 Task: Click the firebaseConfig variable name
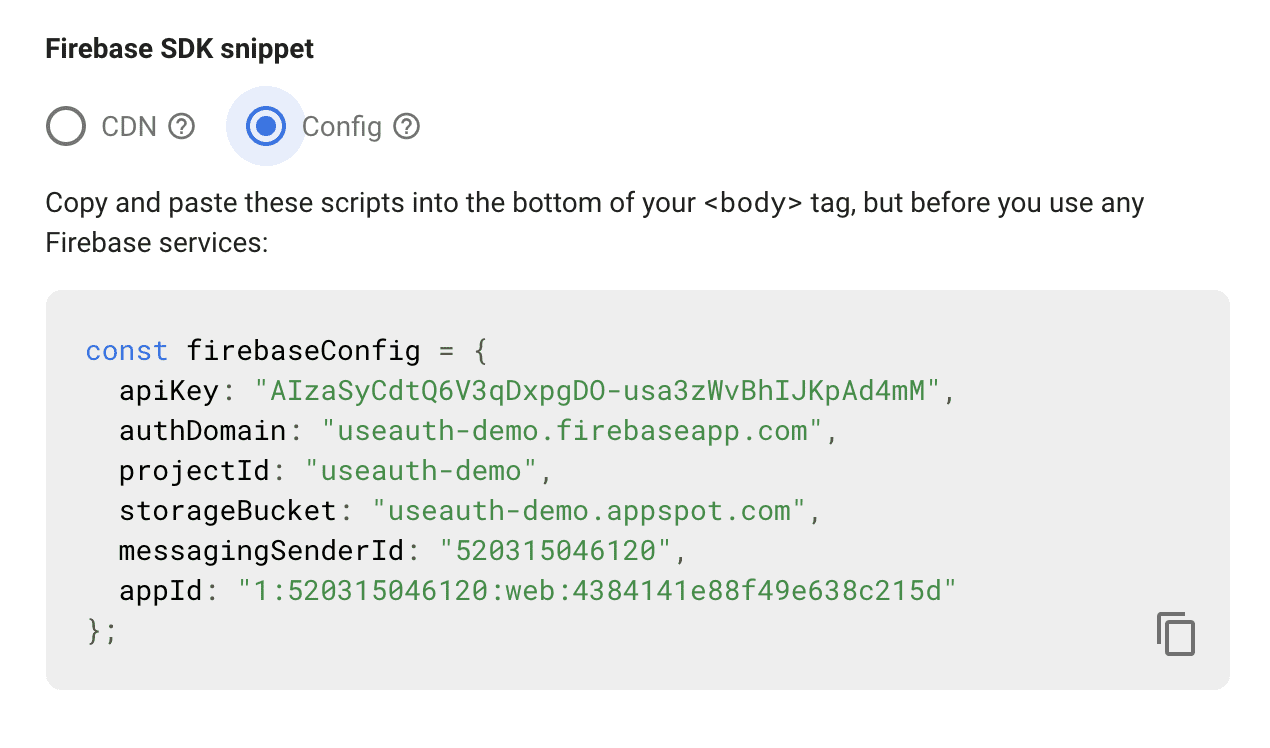click(303, 351)
